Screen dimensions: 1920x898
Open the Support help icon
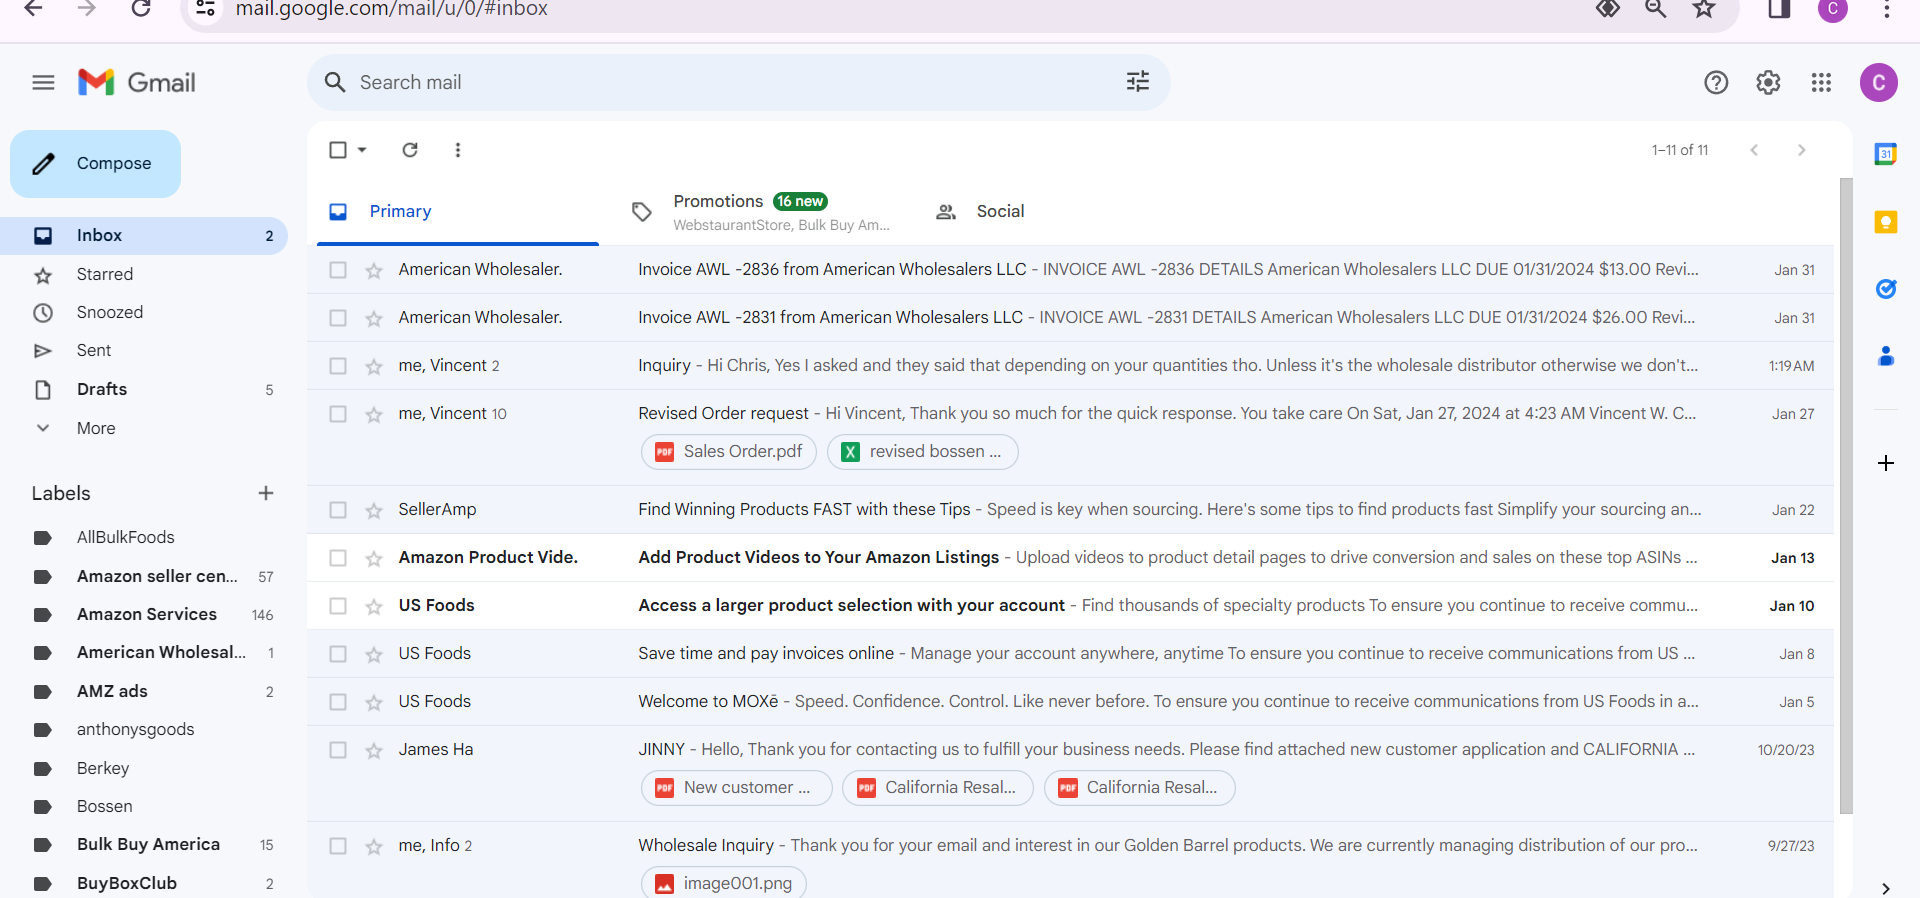[1716, 83]
